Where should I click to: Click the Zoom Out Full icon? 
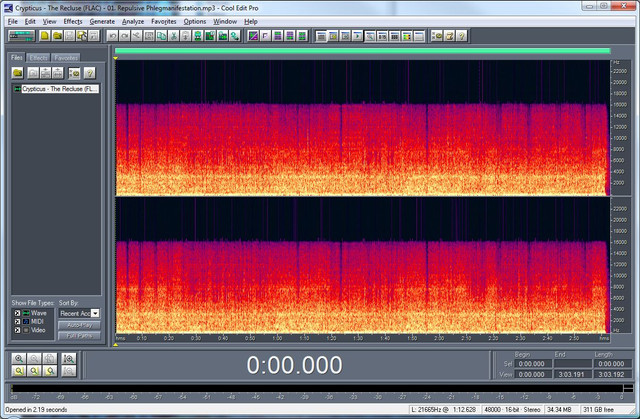tap(50, 359)
